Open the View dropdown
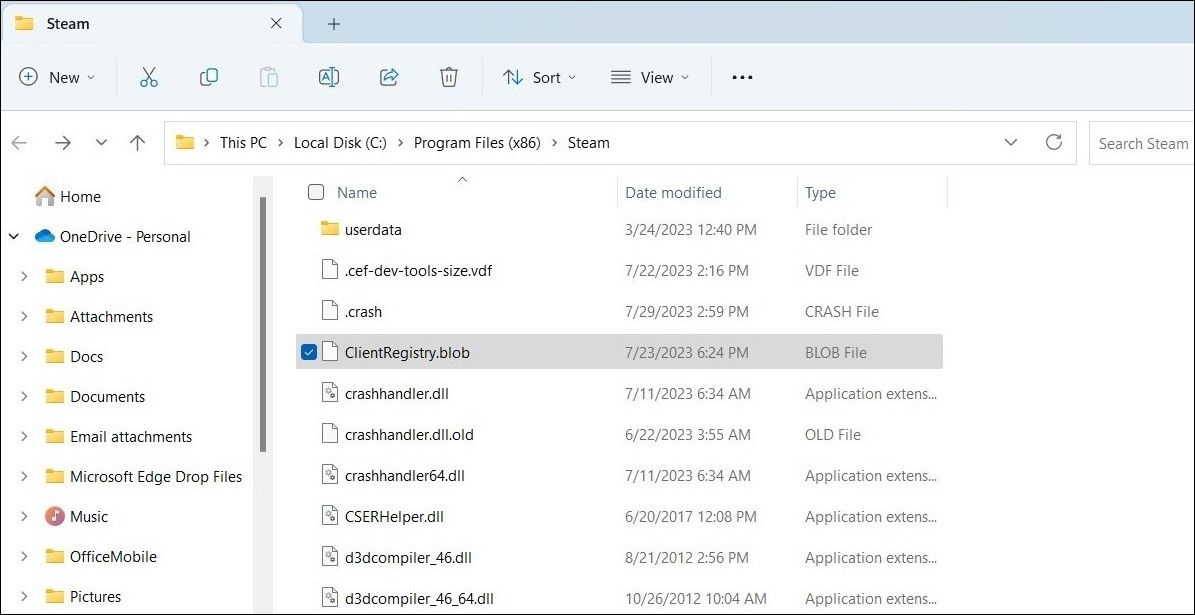1195x615 pixels. 650,77
